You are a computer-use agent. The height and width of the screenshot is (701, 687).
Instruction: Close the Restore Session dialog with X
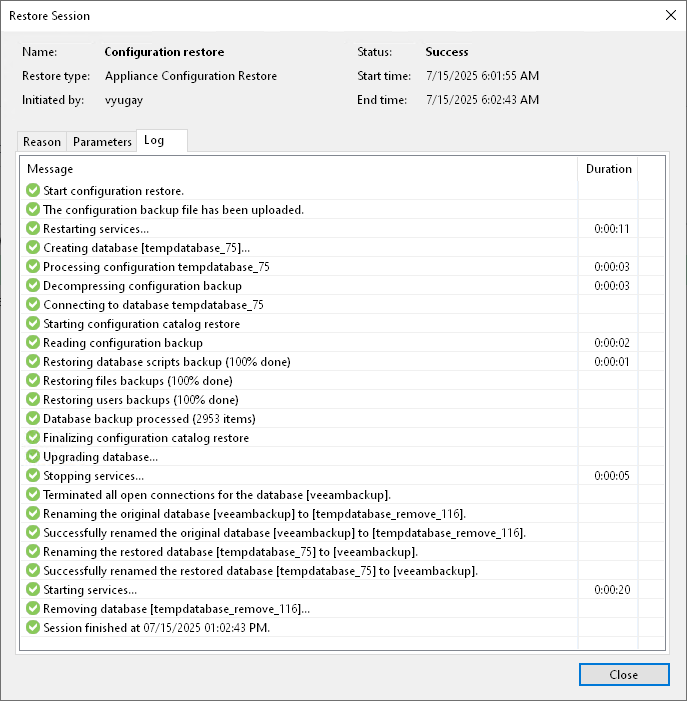670,15
